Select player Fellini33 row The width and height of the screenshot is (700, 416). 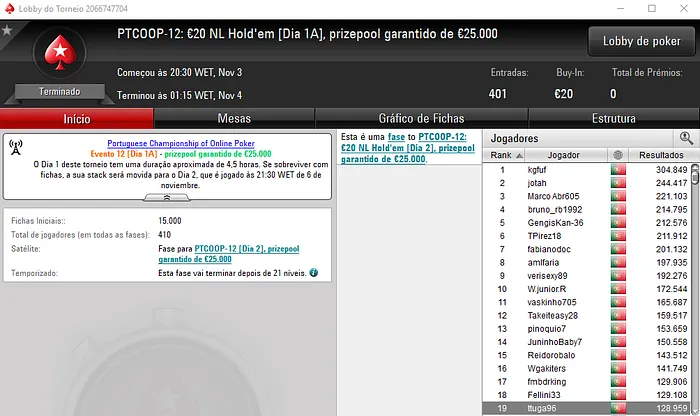(587, 395)
